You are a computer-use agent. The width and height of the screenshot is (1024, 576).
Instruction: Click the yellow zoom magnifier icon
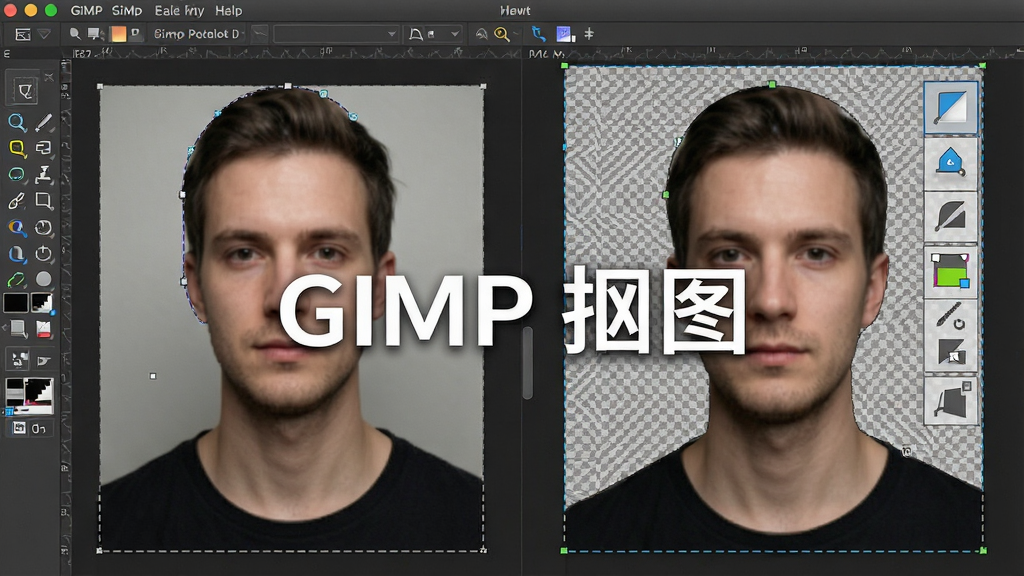click(x=502, y=34)
